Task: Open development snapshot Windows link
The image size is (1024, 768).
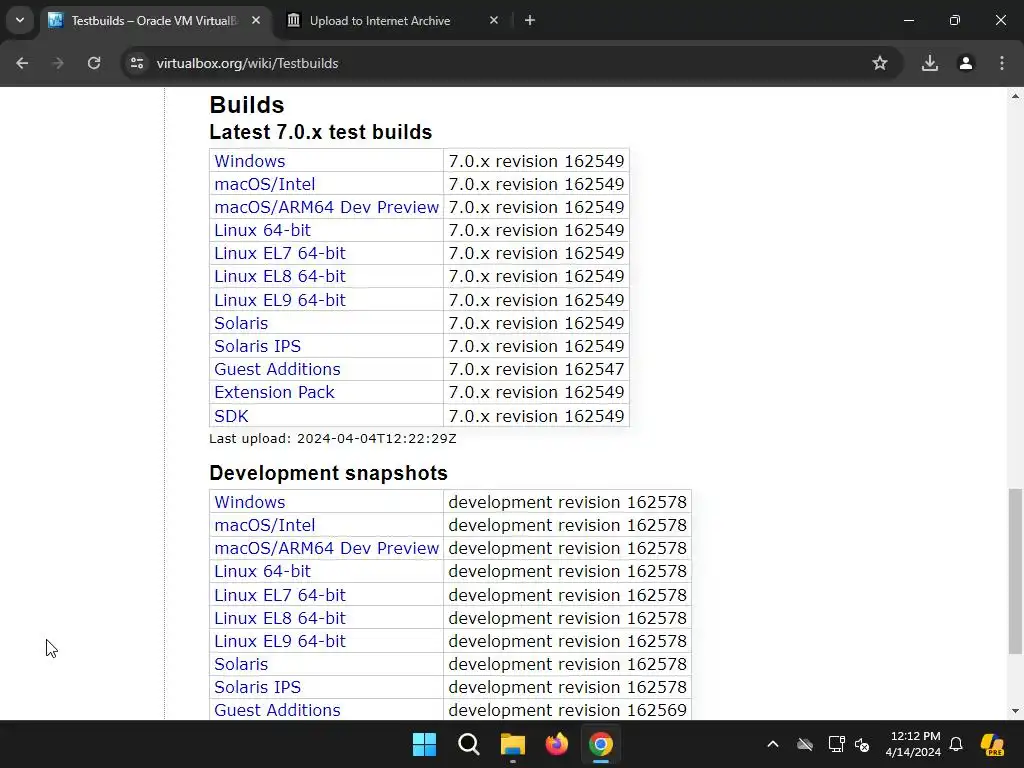Action: [x=249, y=502]
